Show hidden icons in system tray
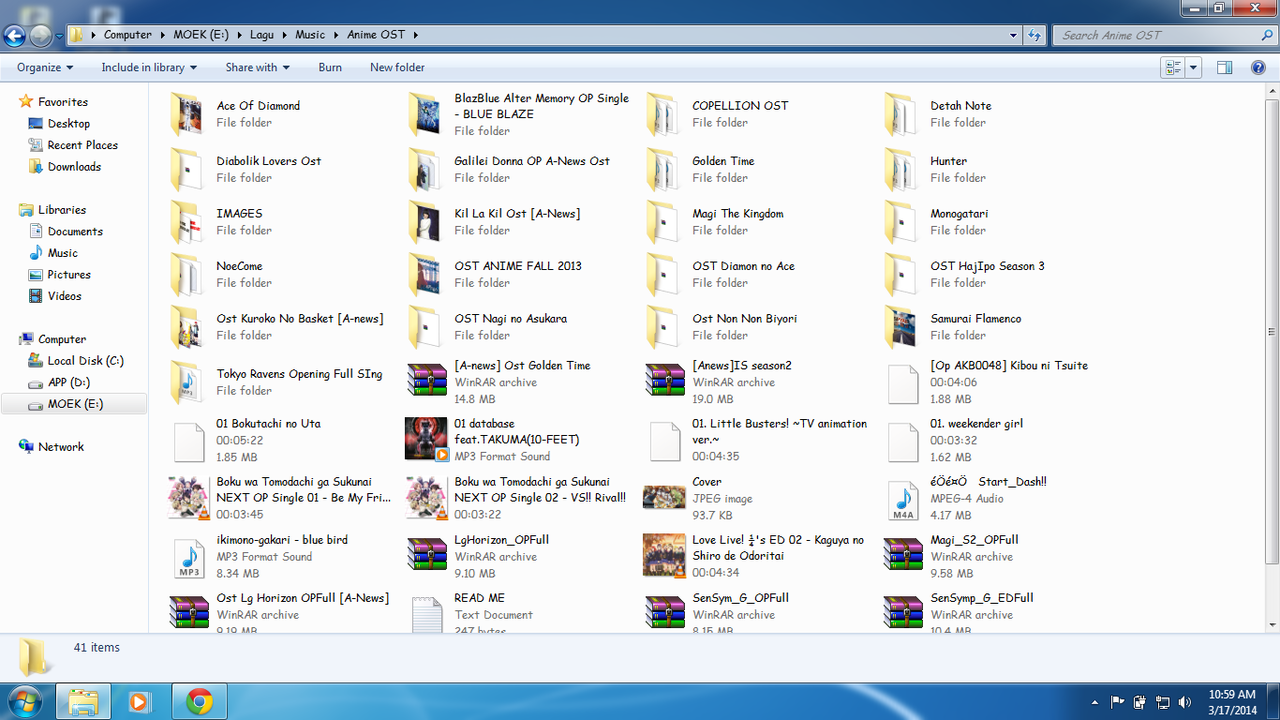The width and height of the screenshot is (1280, 720). tap(1096, 702)
